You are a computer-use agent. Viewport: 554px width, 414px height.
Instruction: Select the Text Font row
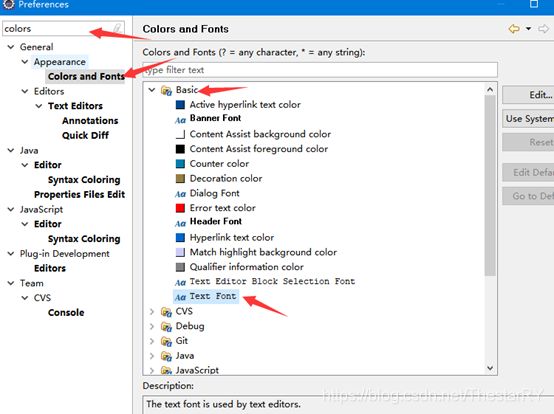point(206,297)
